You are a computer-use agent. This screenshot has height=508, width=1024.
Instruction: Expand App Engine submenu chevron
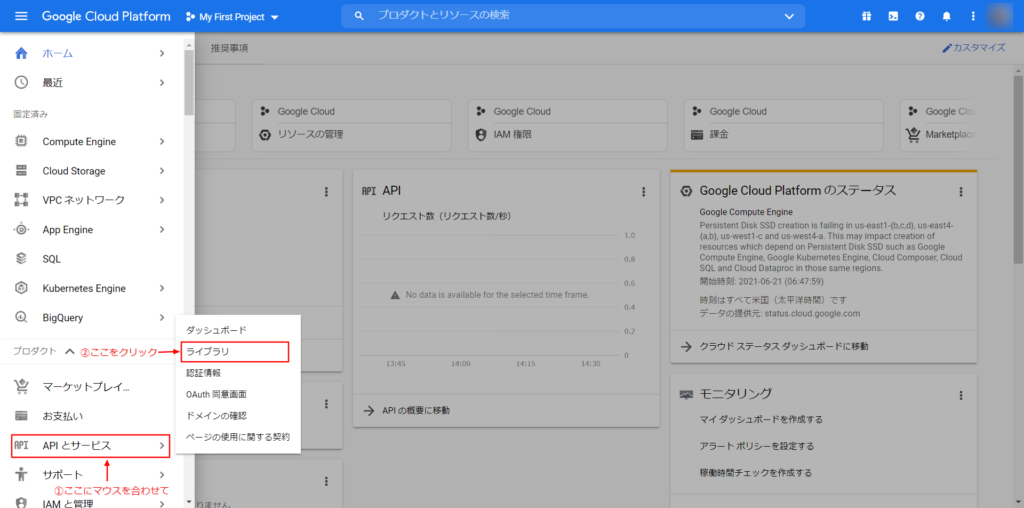162,230
